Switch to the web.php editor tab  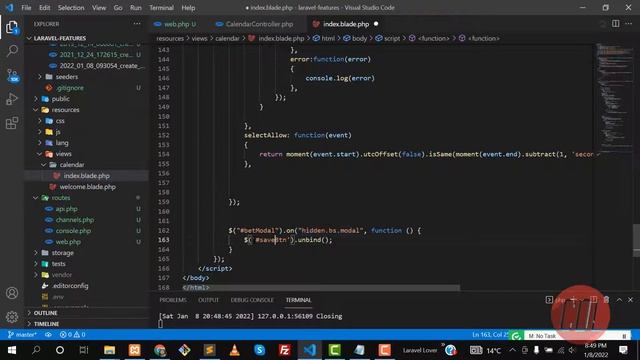tap(176, 24)
